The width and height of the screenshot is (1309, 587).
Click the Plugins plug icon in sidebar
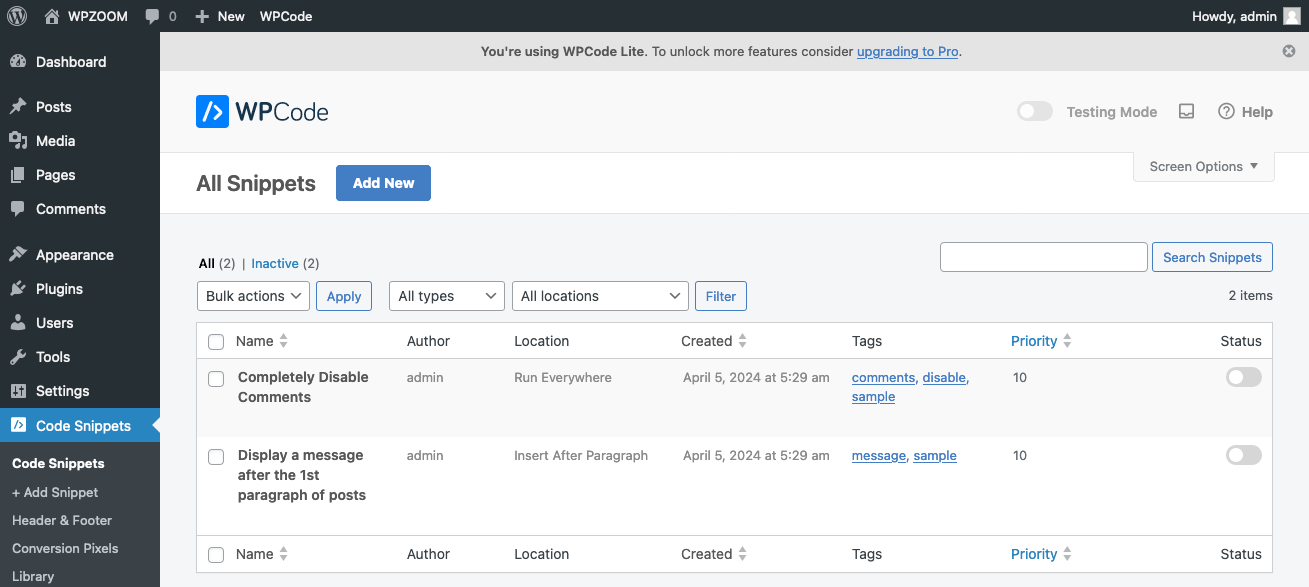(x=18, y=289)
